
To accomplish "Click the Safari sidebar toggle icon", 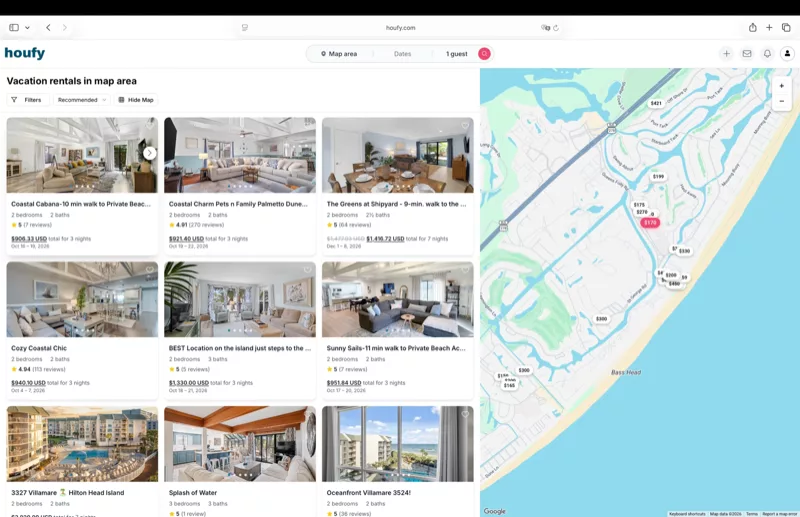I will click(14, 28).
